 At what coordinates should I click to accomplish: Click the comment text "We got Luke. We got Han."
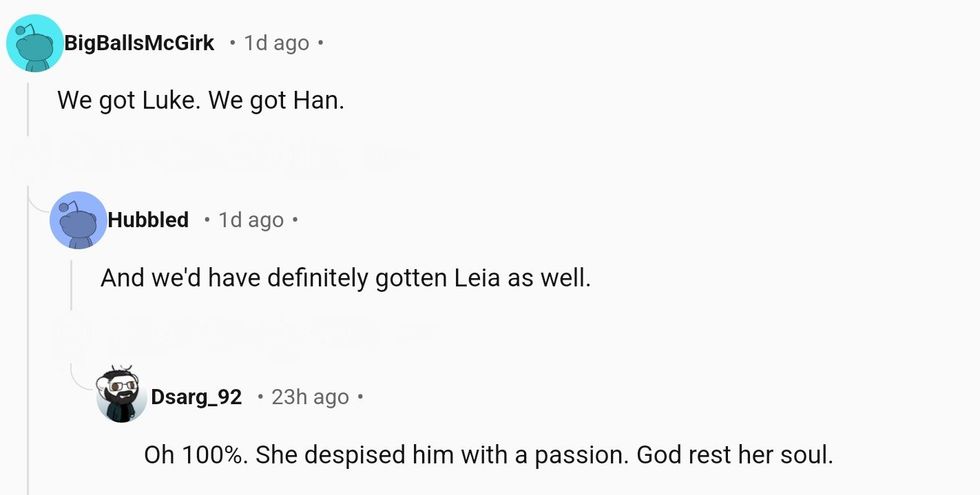point(201,103)
